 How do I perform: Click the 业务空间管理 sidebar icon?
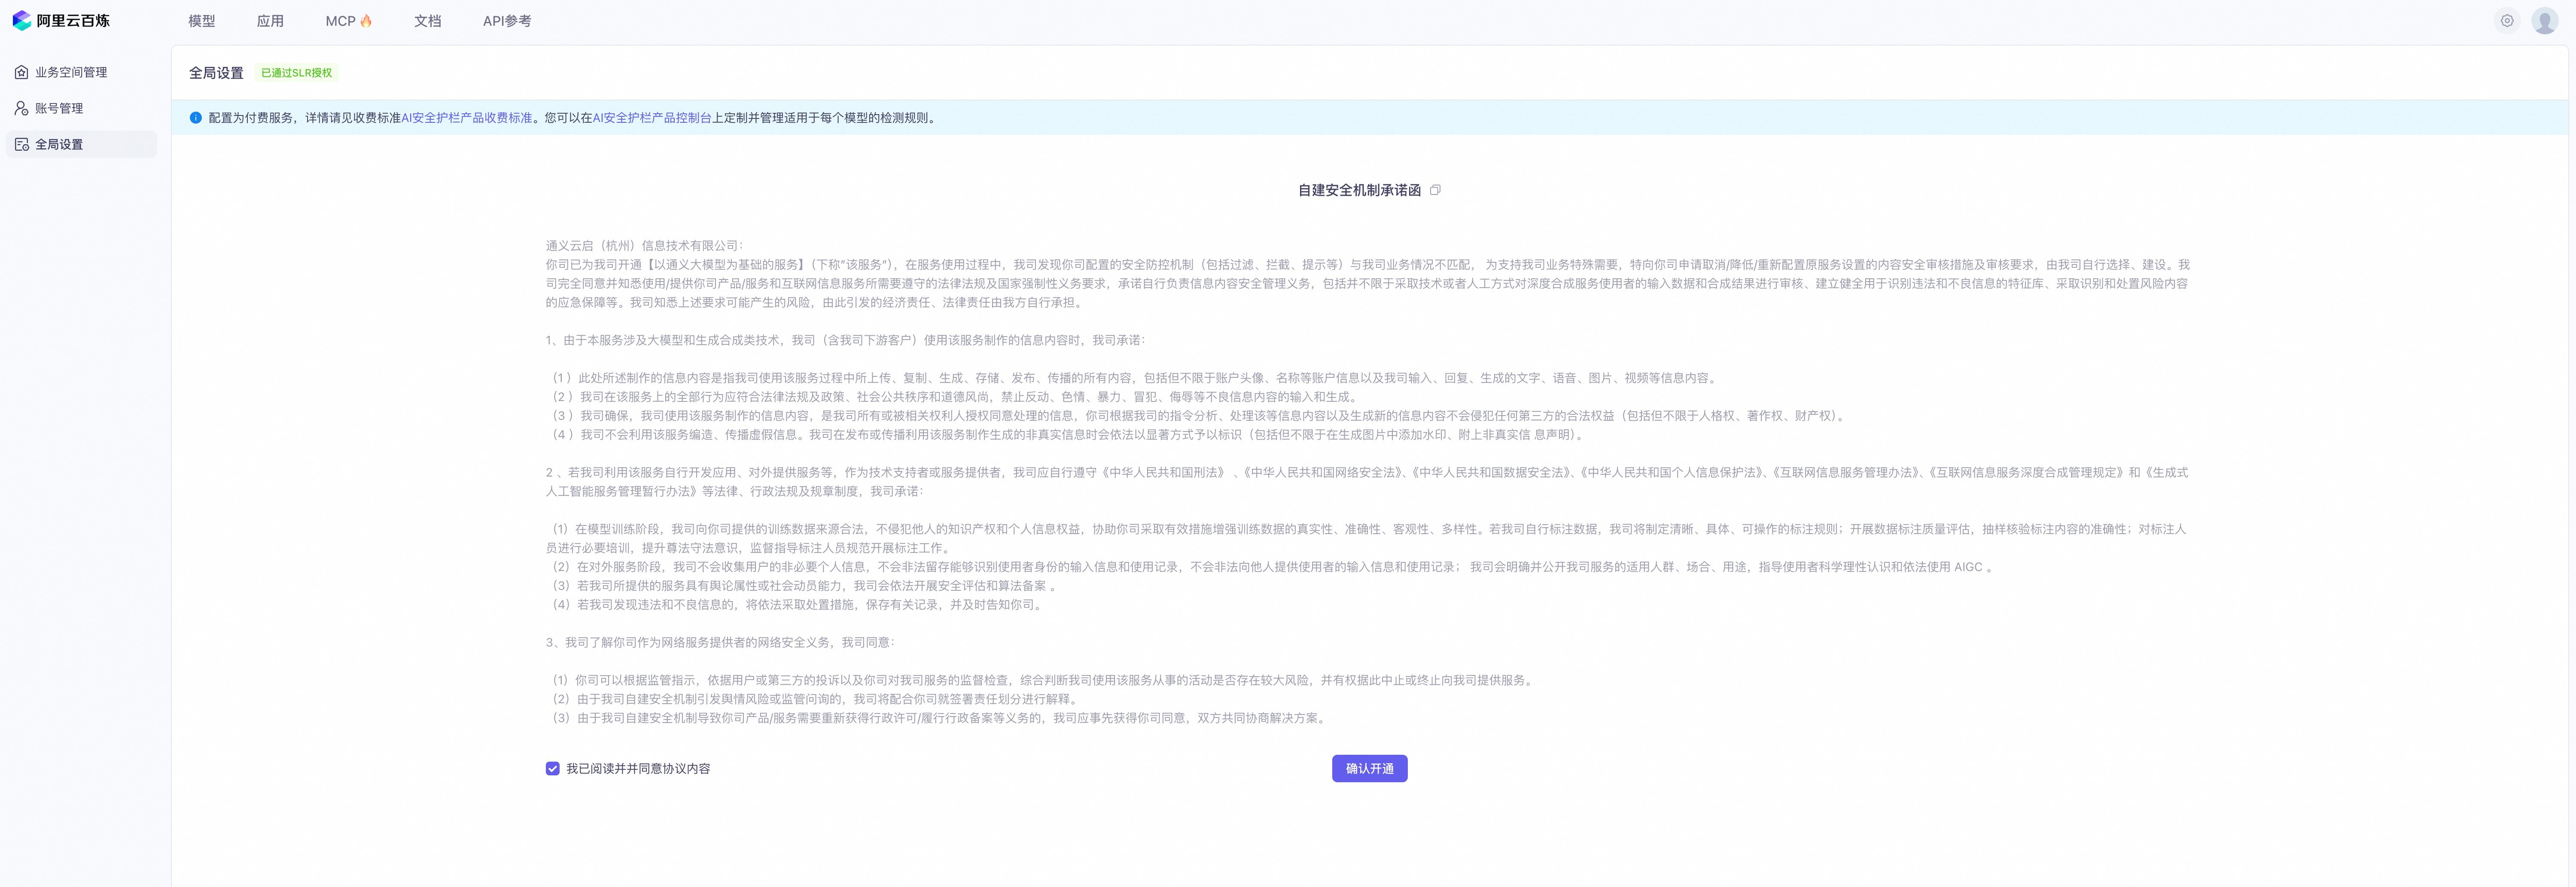pyautogui.click(x=22, y=72)
